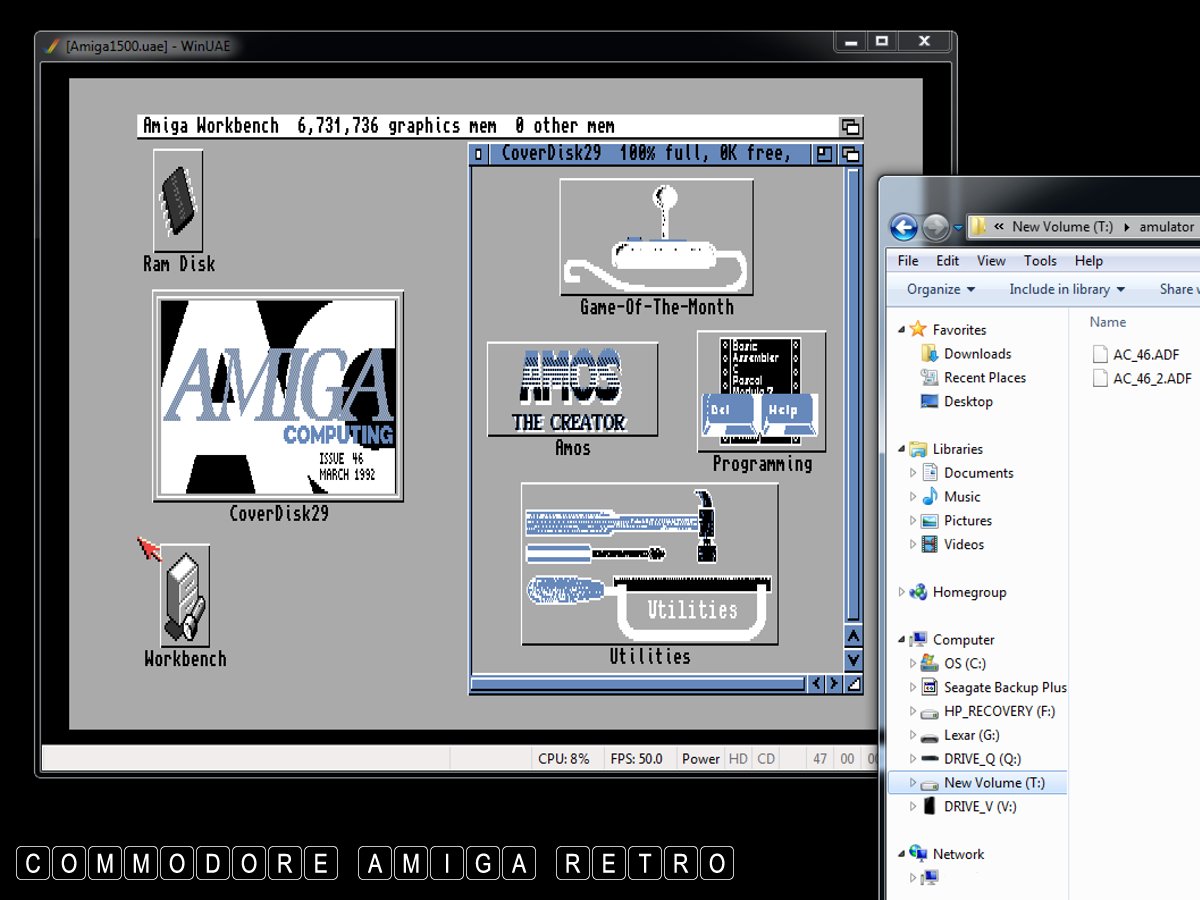Open the Workbench disk icon
Screen dimensions: 1200x900
[x=185, y=596]
